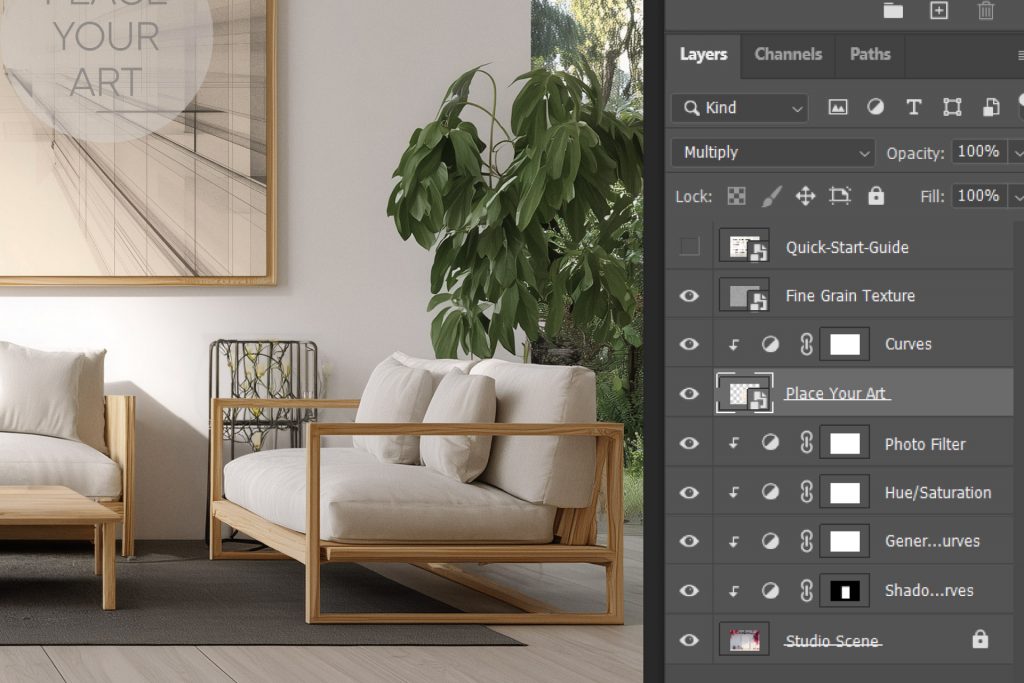Hide the Curves layer

[x=689, y=344]
